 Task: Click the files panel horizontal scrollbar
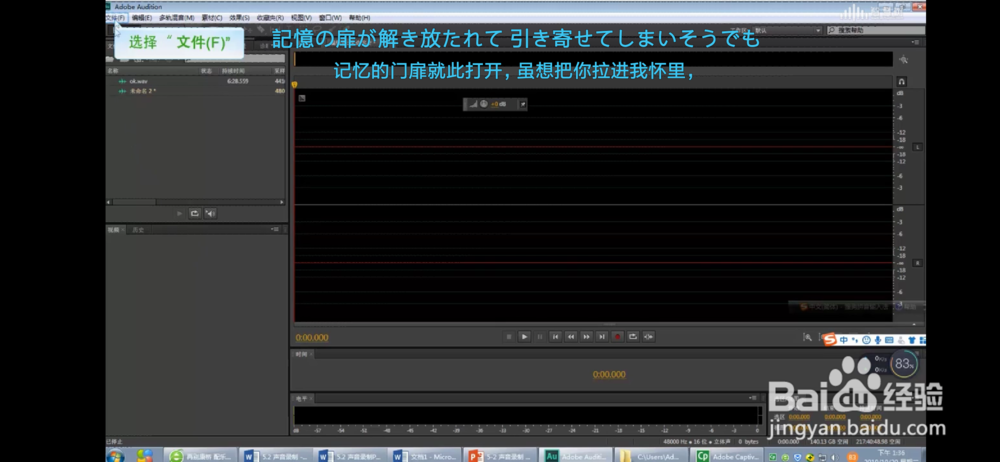(x=195, y=202)
